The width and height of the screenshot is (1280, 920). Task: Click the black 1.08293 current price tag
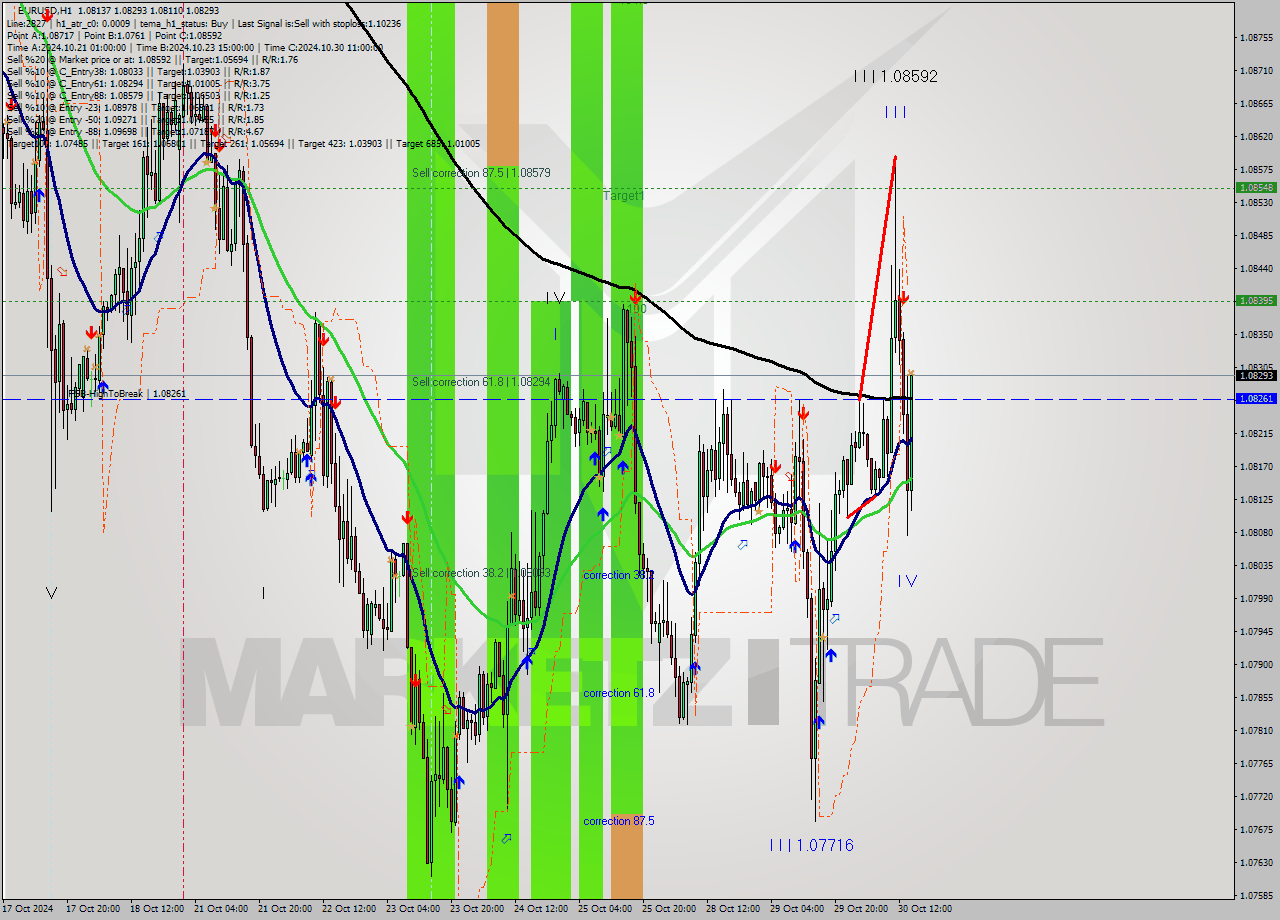point(1256,376)
